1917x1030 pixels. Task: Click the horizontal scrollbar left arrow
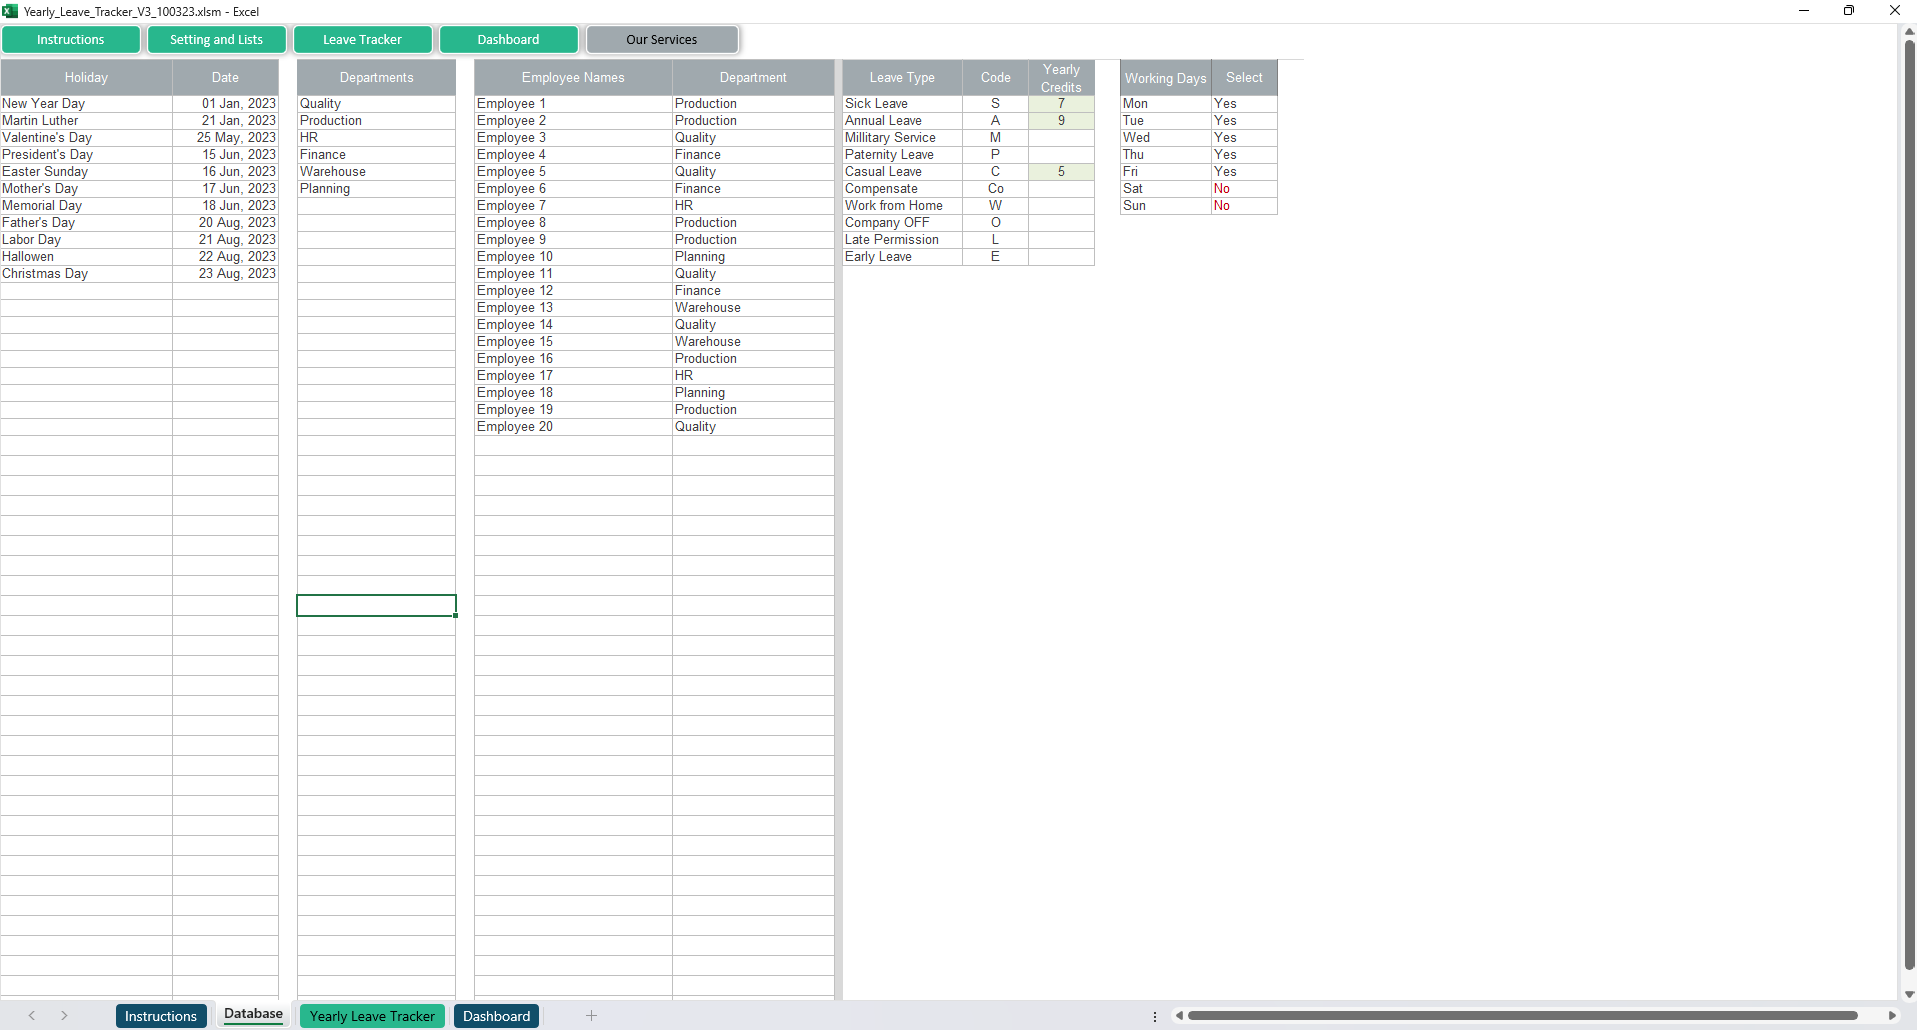click(1180, 1016)
